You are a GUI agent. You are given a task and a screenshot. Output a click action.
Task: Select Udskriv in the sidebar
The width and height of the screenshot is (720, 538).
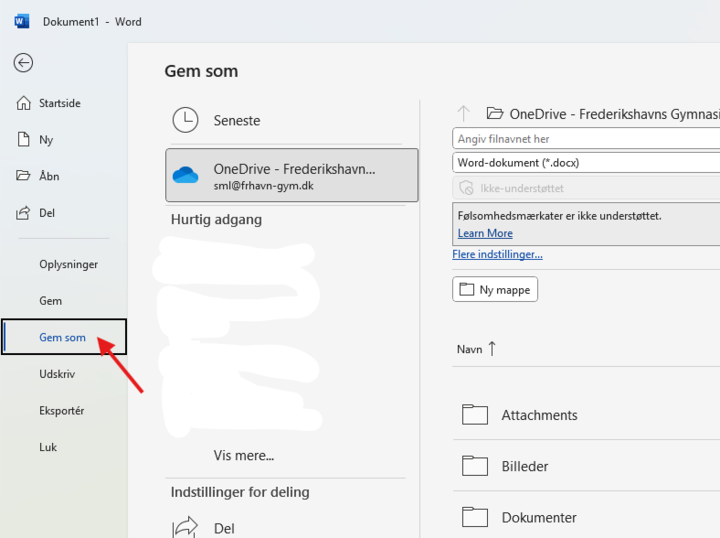pyautogui.click(x=57, y=374)
